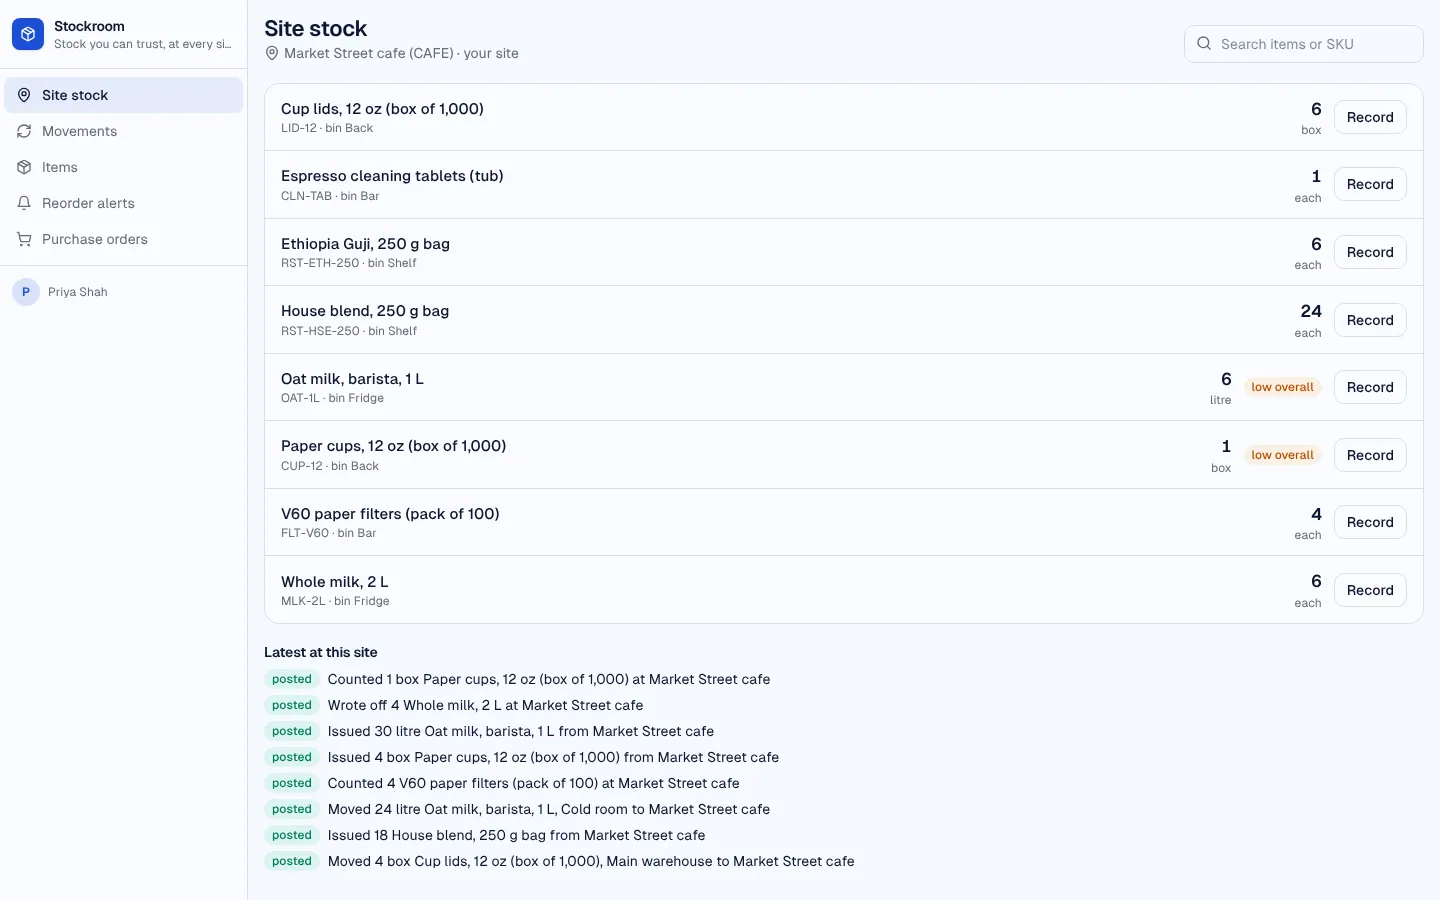
Task: Navigate to Purchase orders
Action: [124, 239]
